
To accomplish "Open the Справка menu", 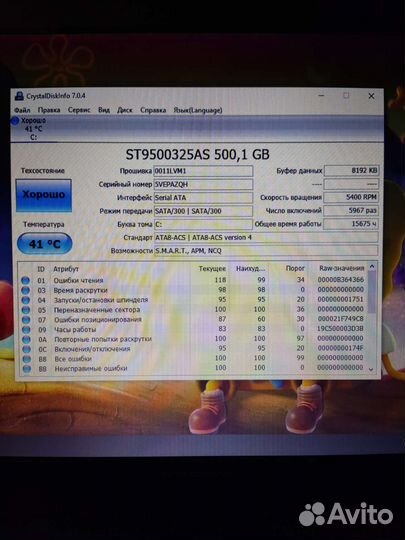I will click(x=153, y=110).
